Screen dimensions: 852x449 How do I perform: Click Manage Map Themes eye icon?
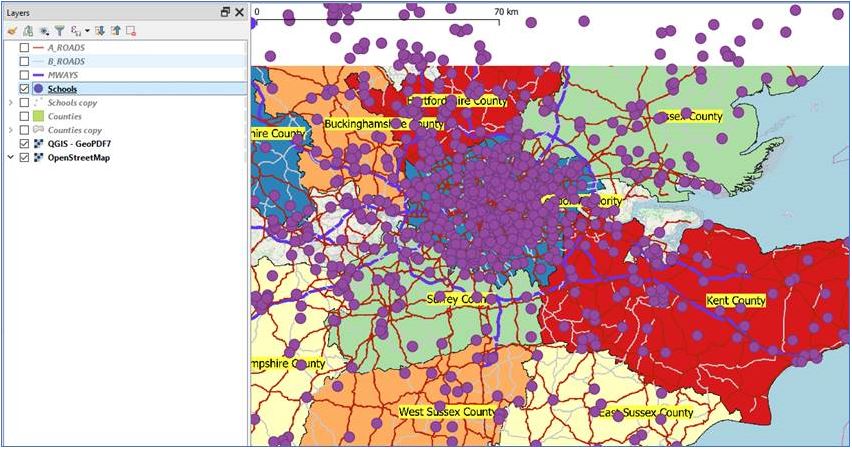pos(42,31)
